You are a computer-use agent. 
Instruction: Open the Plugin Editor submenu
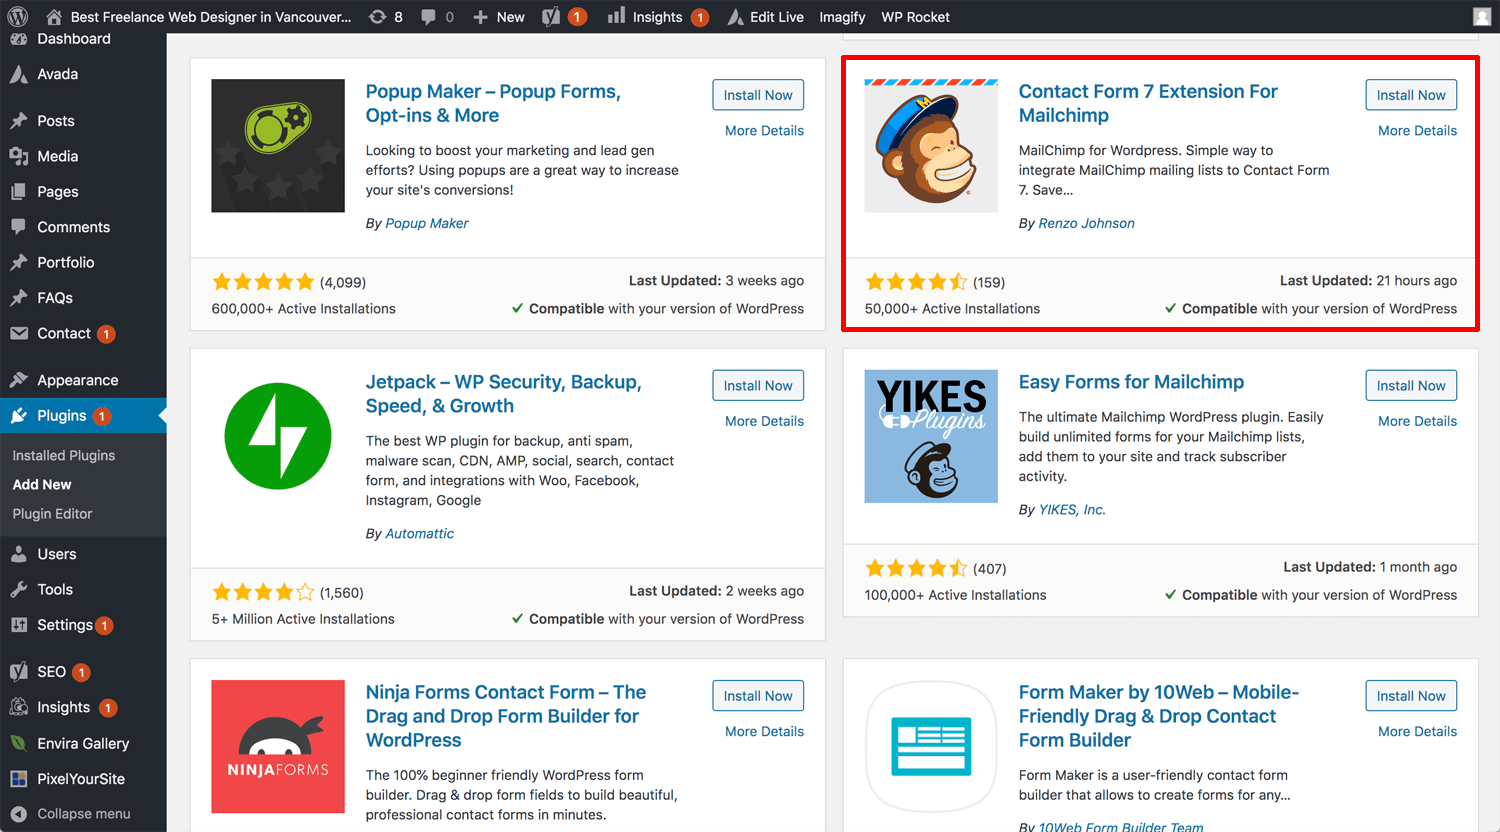coord(52,514)
